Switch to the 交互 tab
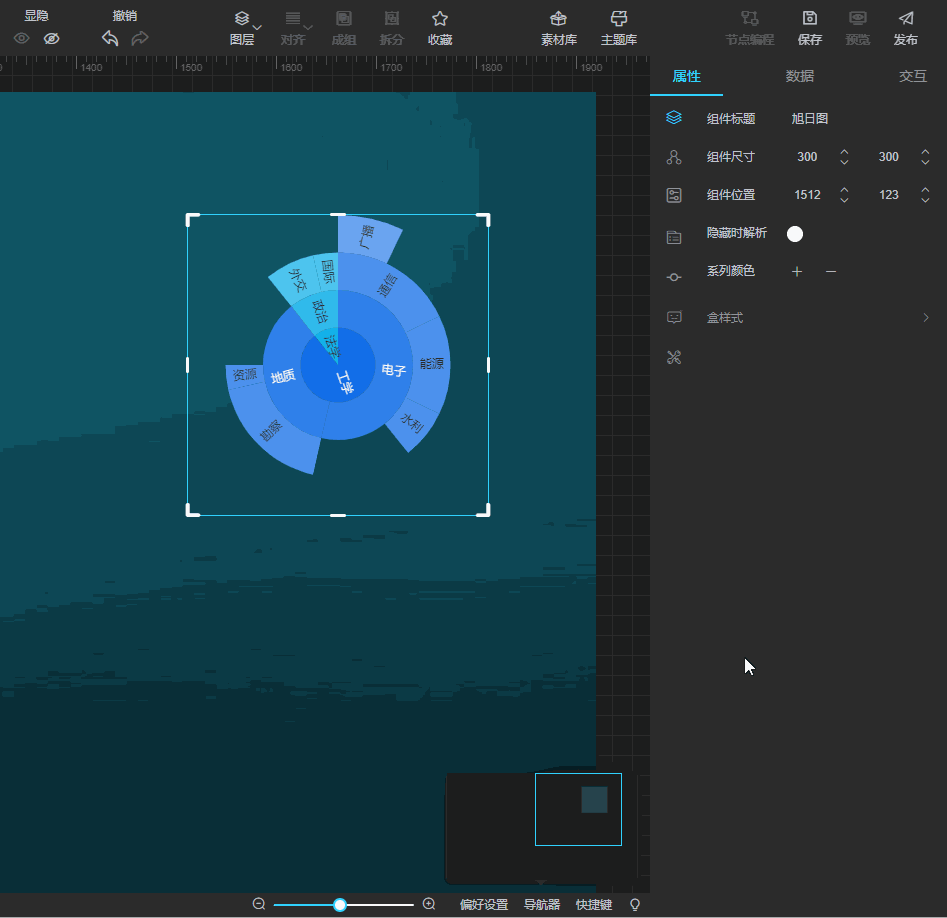Image resolution: width=947 pixels, height=918 pixels. (x=913, y=76)
